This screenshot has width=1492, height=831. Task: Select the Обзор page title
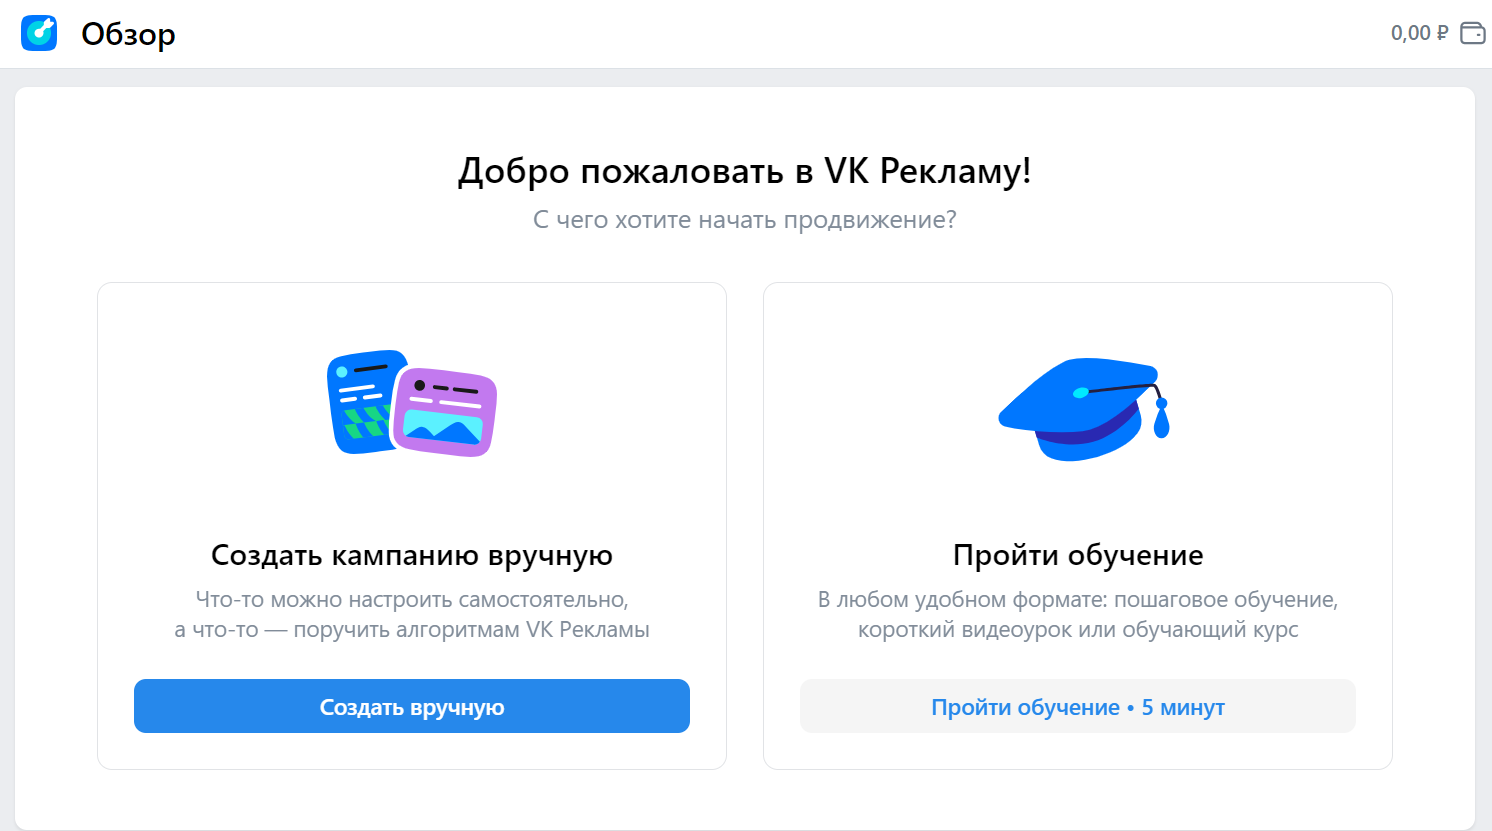[128, 34]
